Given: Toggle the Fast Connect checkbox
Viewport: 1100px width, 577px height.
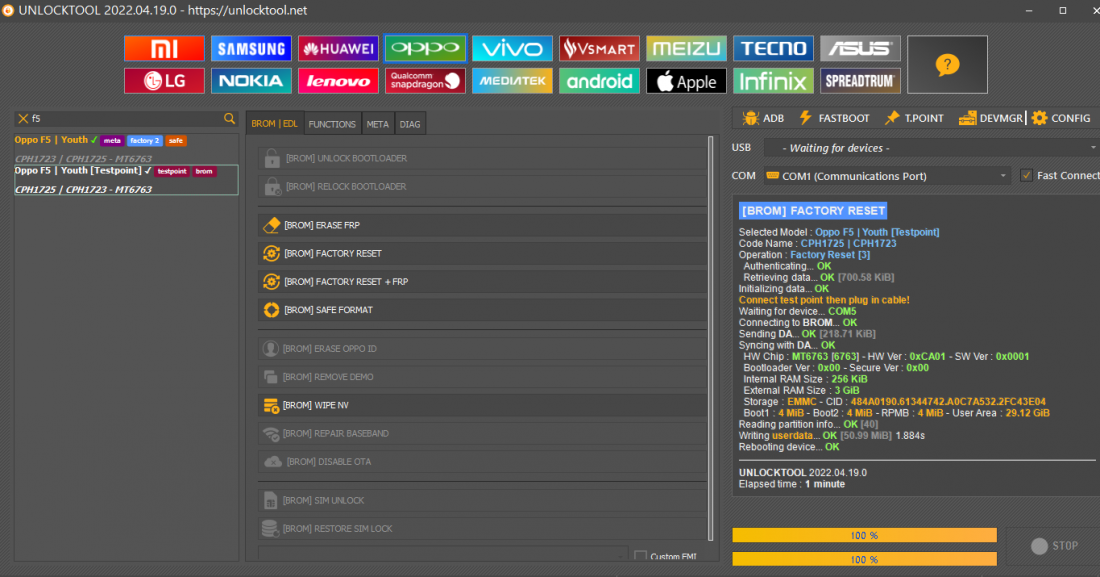Looking at the screenshot, I should click(1026, 175).
